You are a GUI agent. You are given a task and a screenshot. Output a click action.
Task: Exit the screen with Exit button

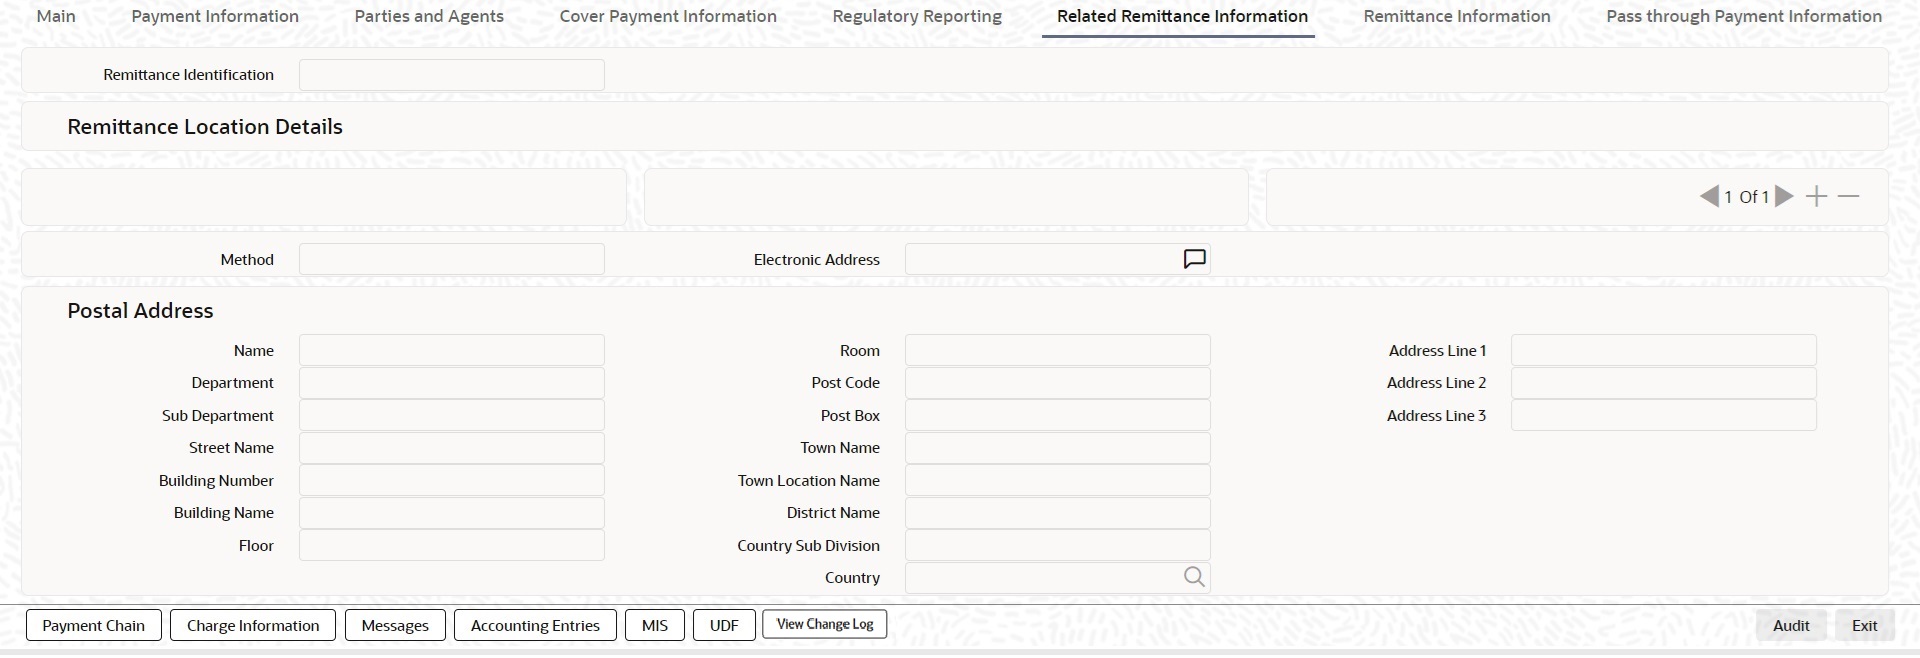point(1865,625)
